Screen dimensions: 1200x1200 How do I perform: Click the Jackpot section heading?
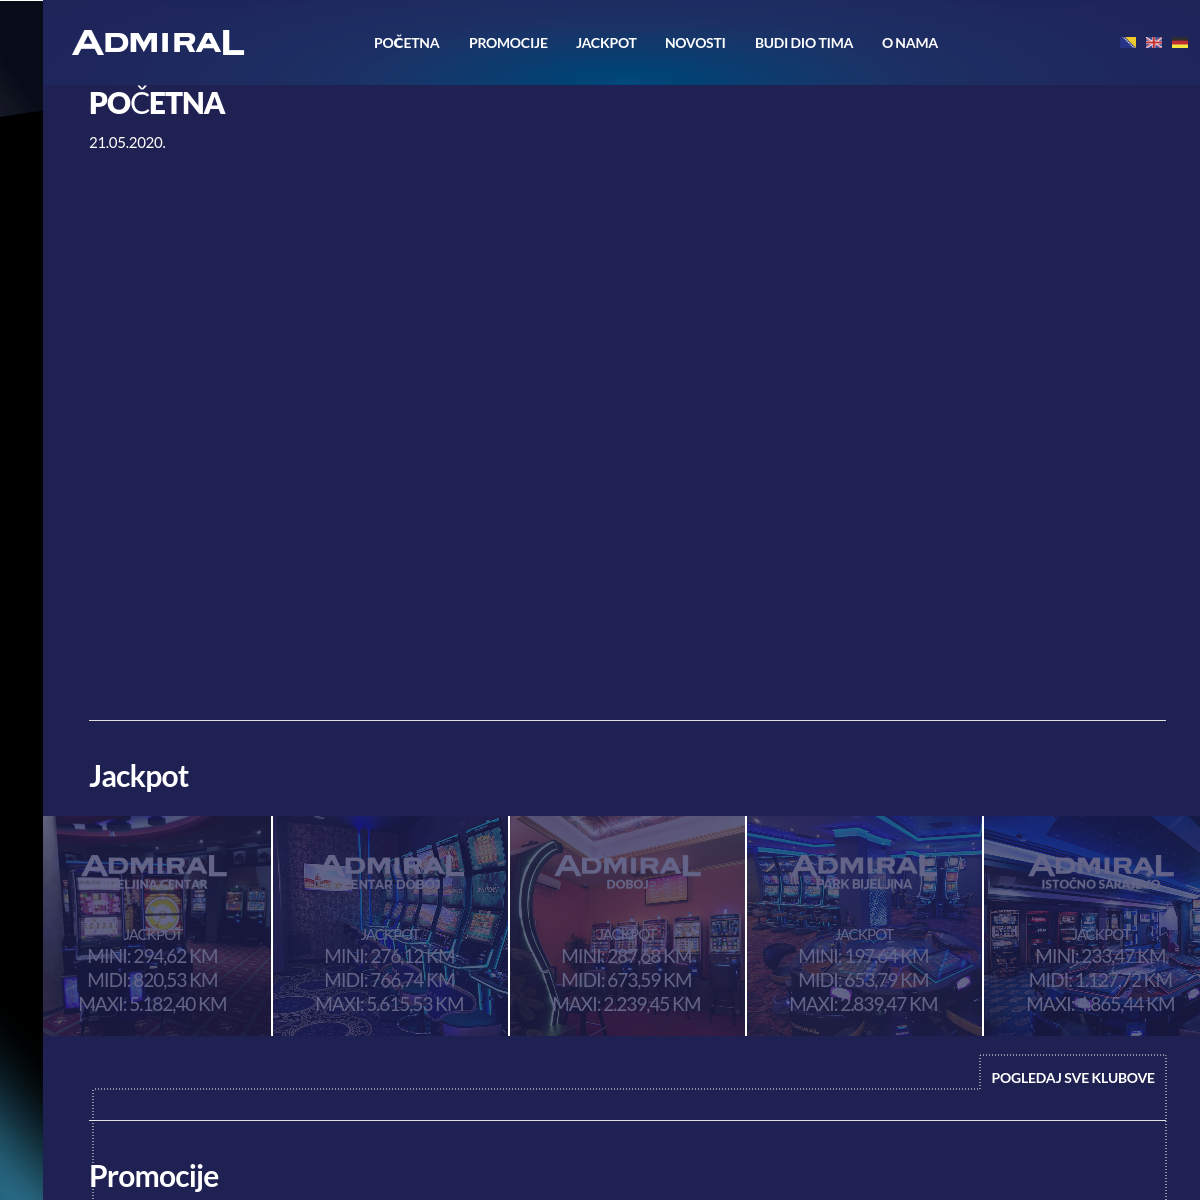[139, 776]
